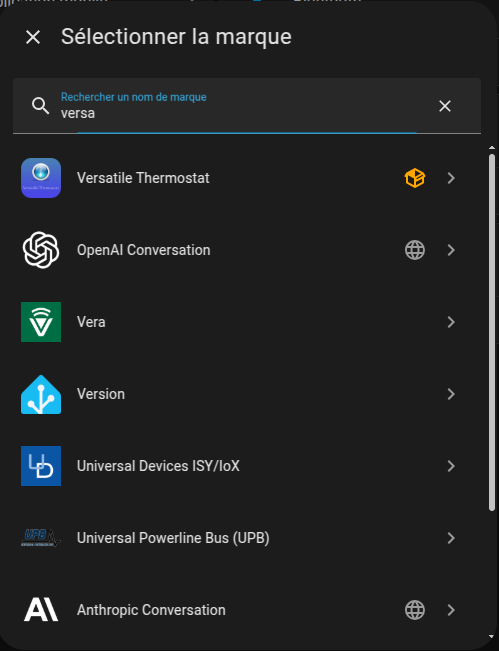Click the globe icon for Anthropic Conversation
The image size is (499, 651).
(x=415, y=610)
